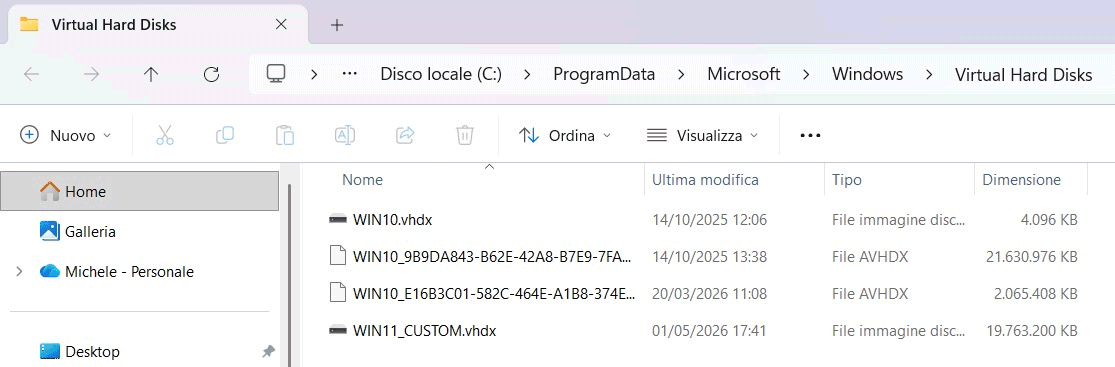Open the Visualizza view menu
Screen dimensions: 1115x367
pos(703,135)
